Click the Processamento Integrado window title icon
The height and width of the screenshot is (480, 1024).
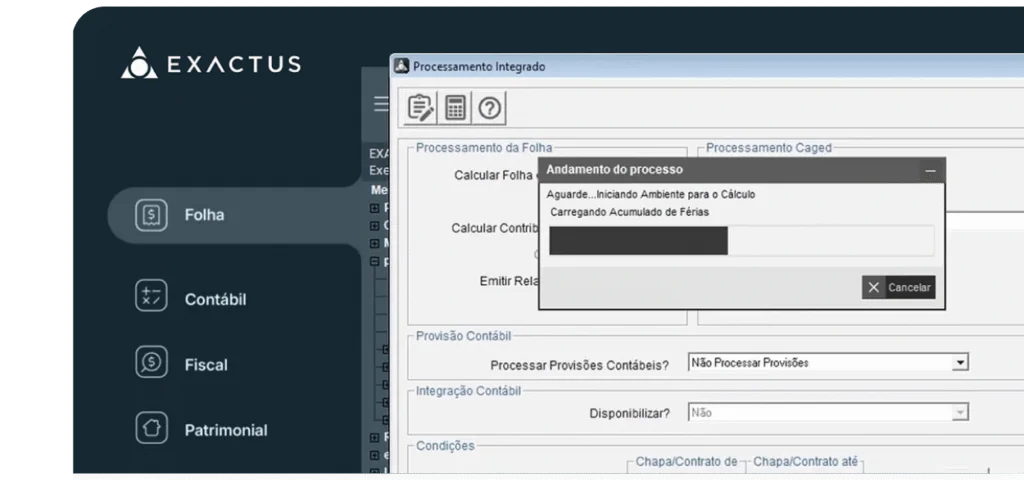pyautogui.click(x=402, y=67)
